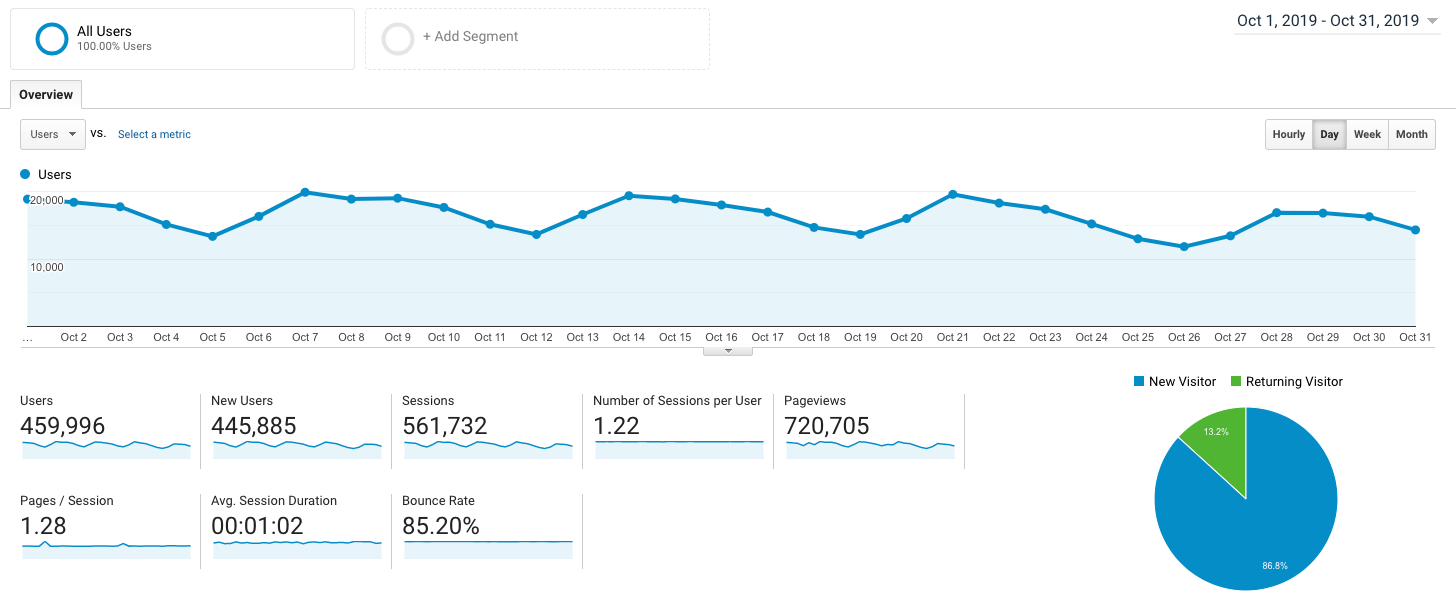The image size is (1456, 599).
Task: Click the Add Segment button
Action: pyautogui.click(x=470, y=36)
